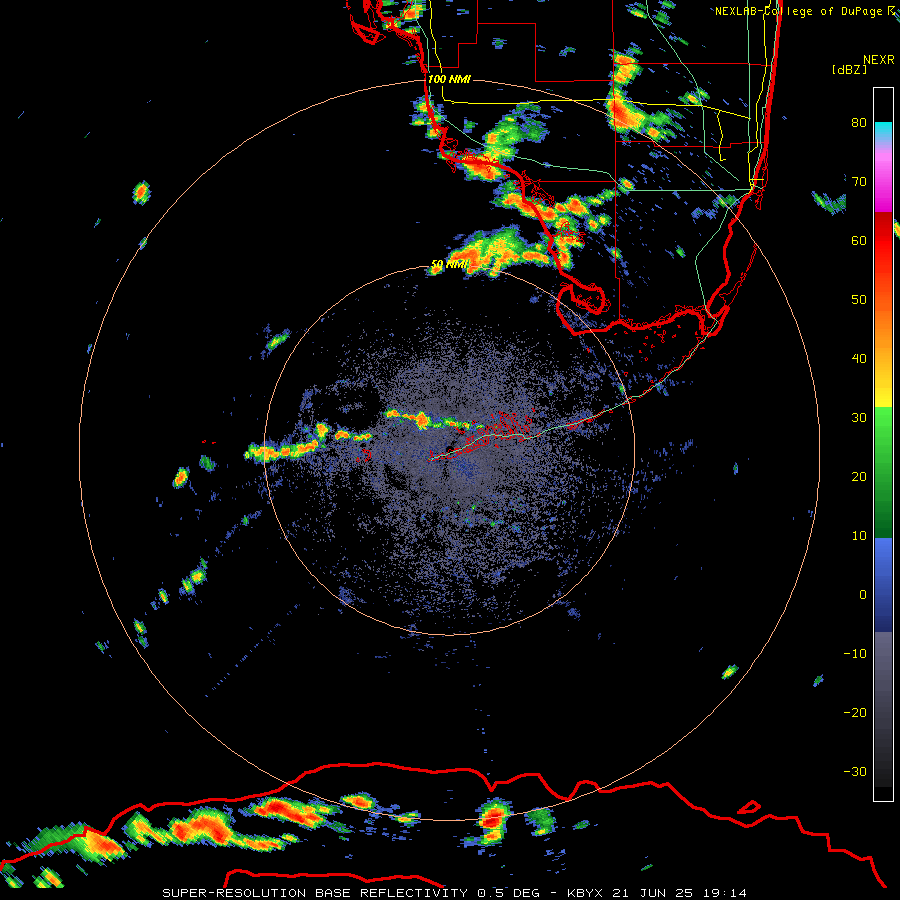Click the -10 dBZ scale value
This screenshot has height=900, width=900.
855,654
